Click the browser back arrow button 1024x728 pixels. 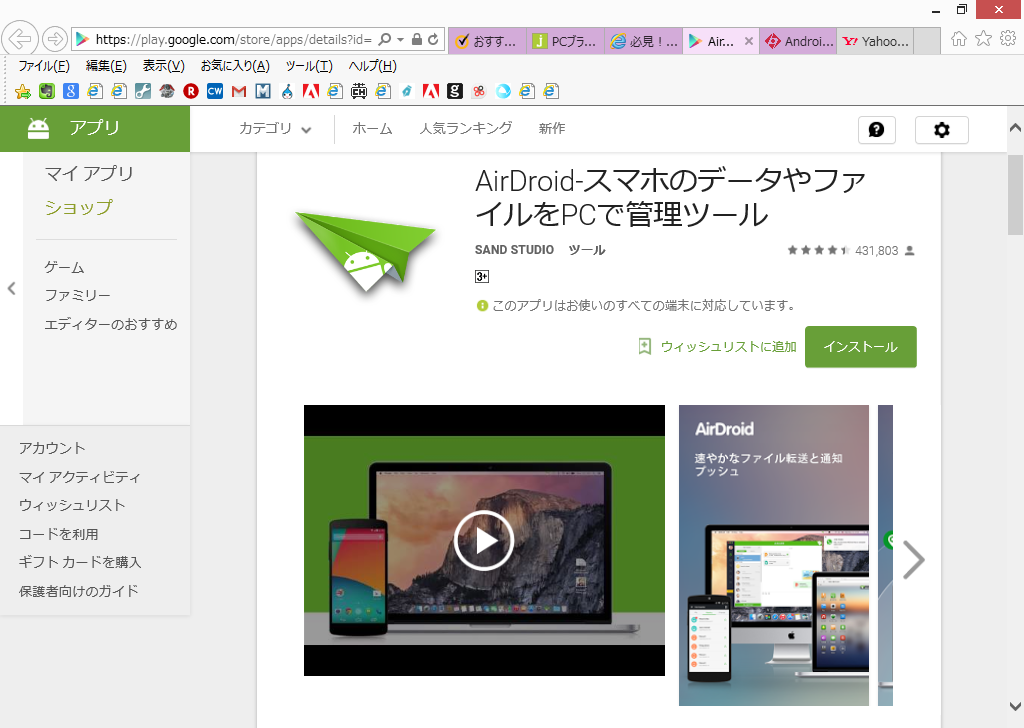click(x=20, y=39)
